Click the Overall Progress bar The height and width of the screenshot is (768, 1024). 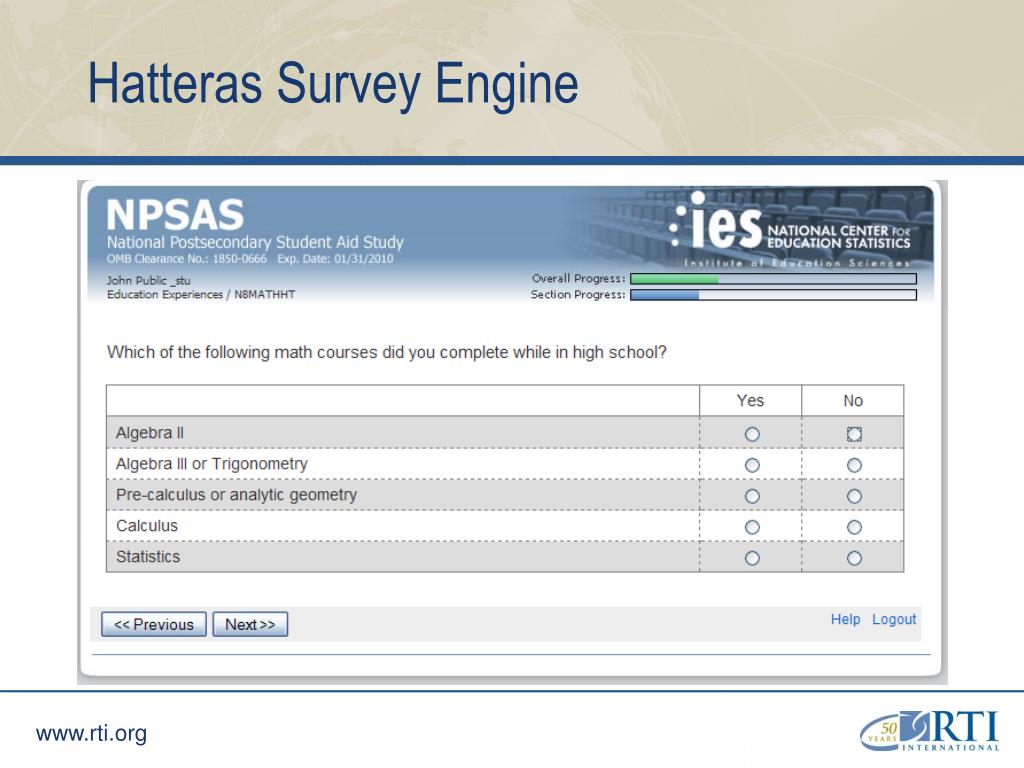pos(773,279)
